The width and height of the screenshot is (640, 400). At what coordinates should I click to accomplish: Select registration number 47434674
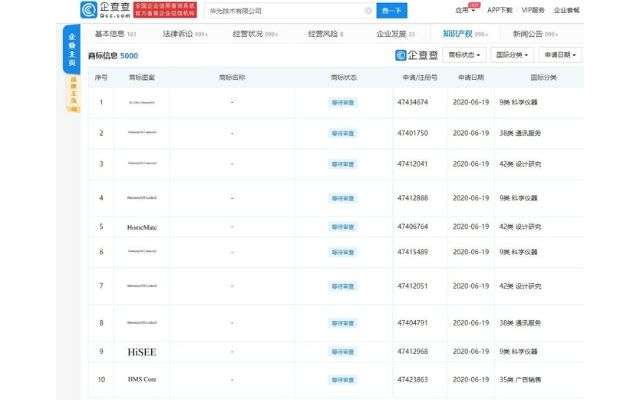(413, 102)
